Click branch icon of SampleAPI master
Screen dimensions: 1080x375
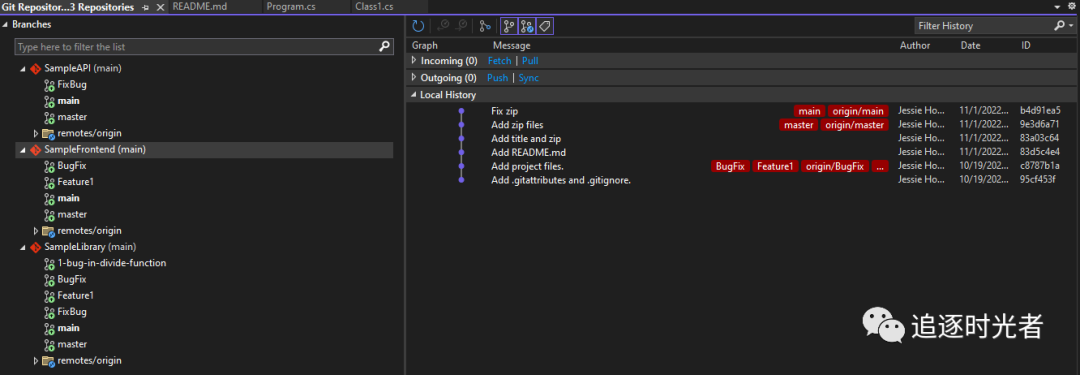(49, 117)
